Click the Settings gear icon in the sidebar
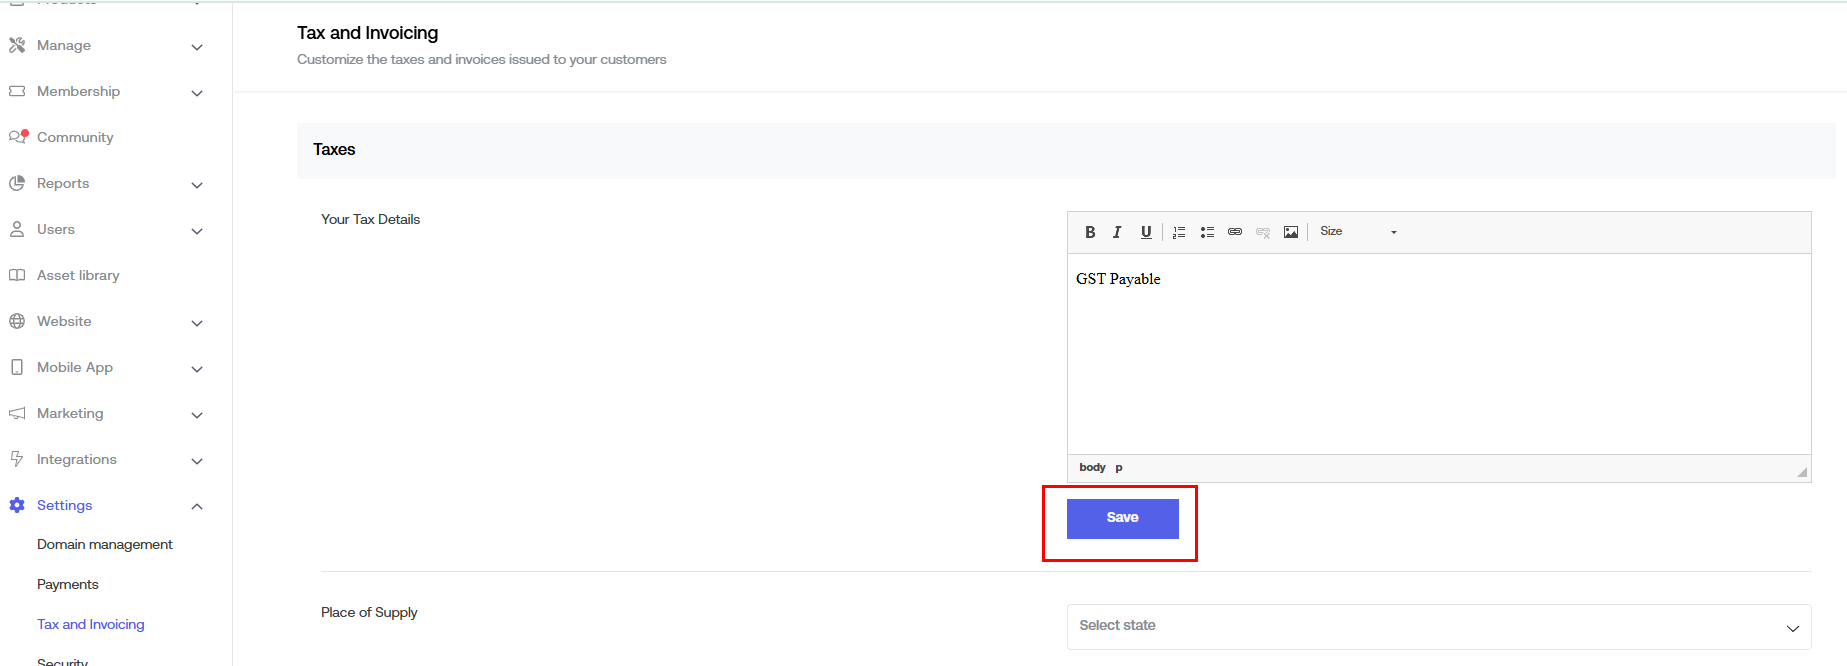 pos(17,505)
